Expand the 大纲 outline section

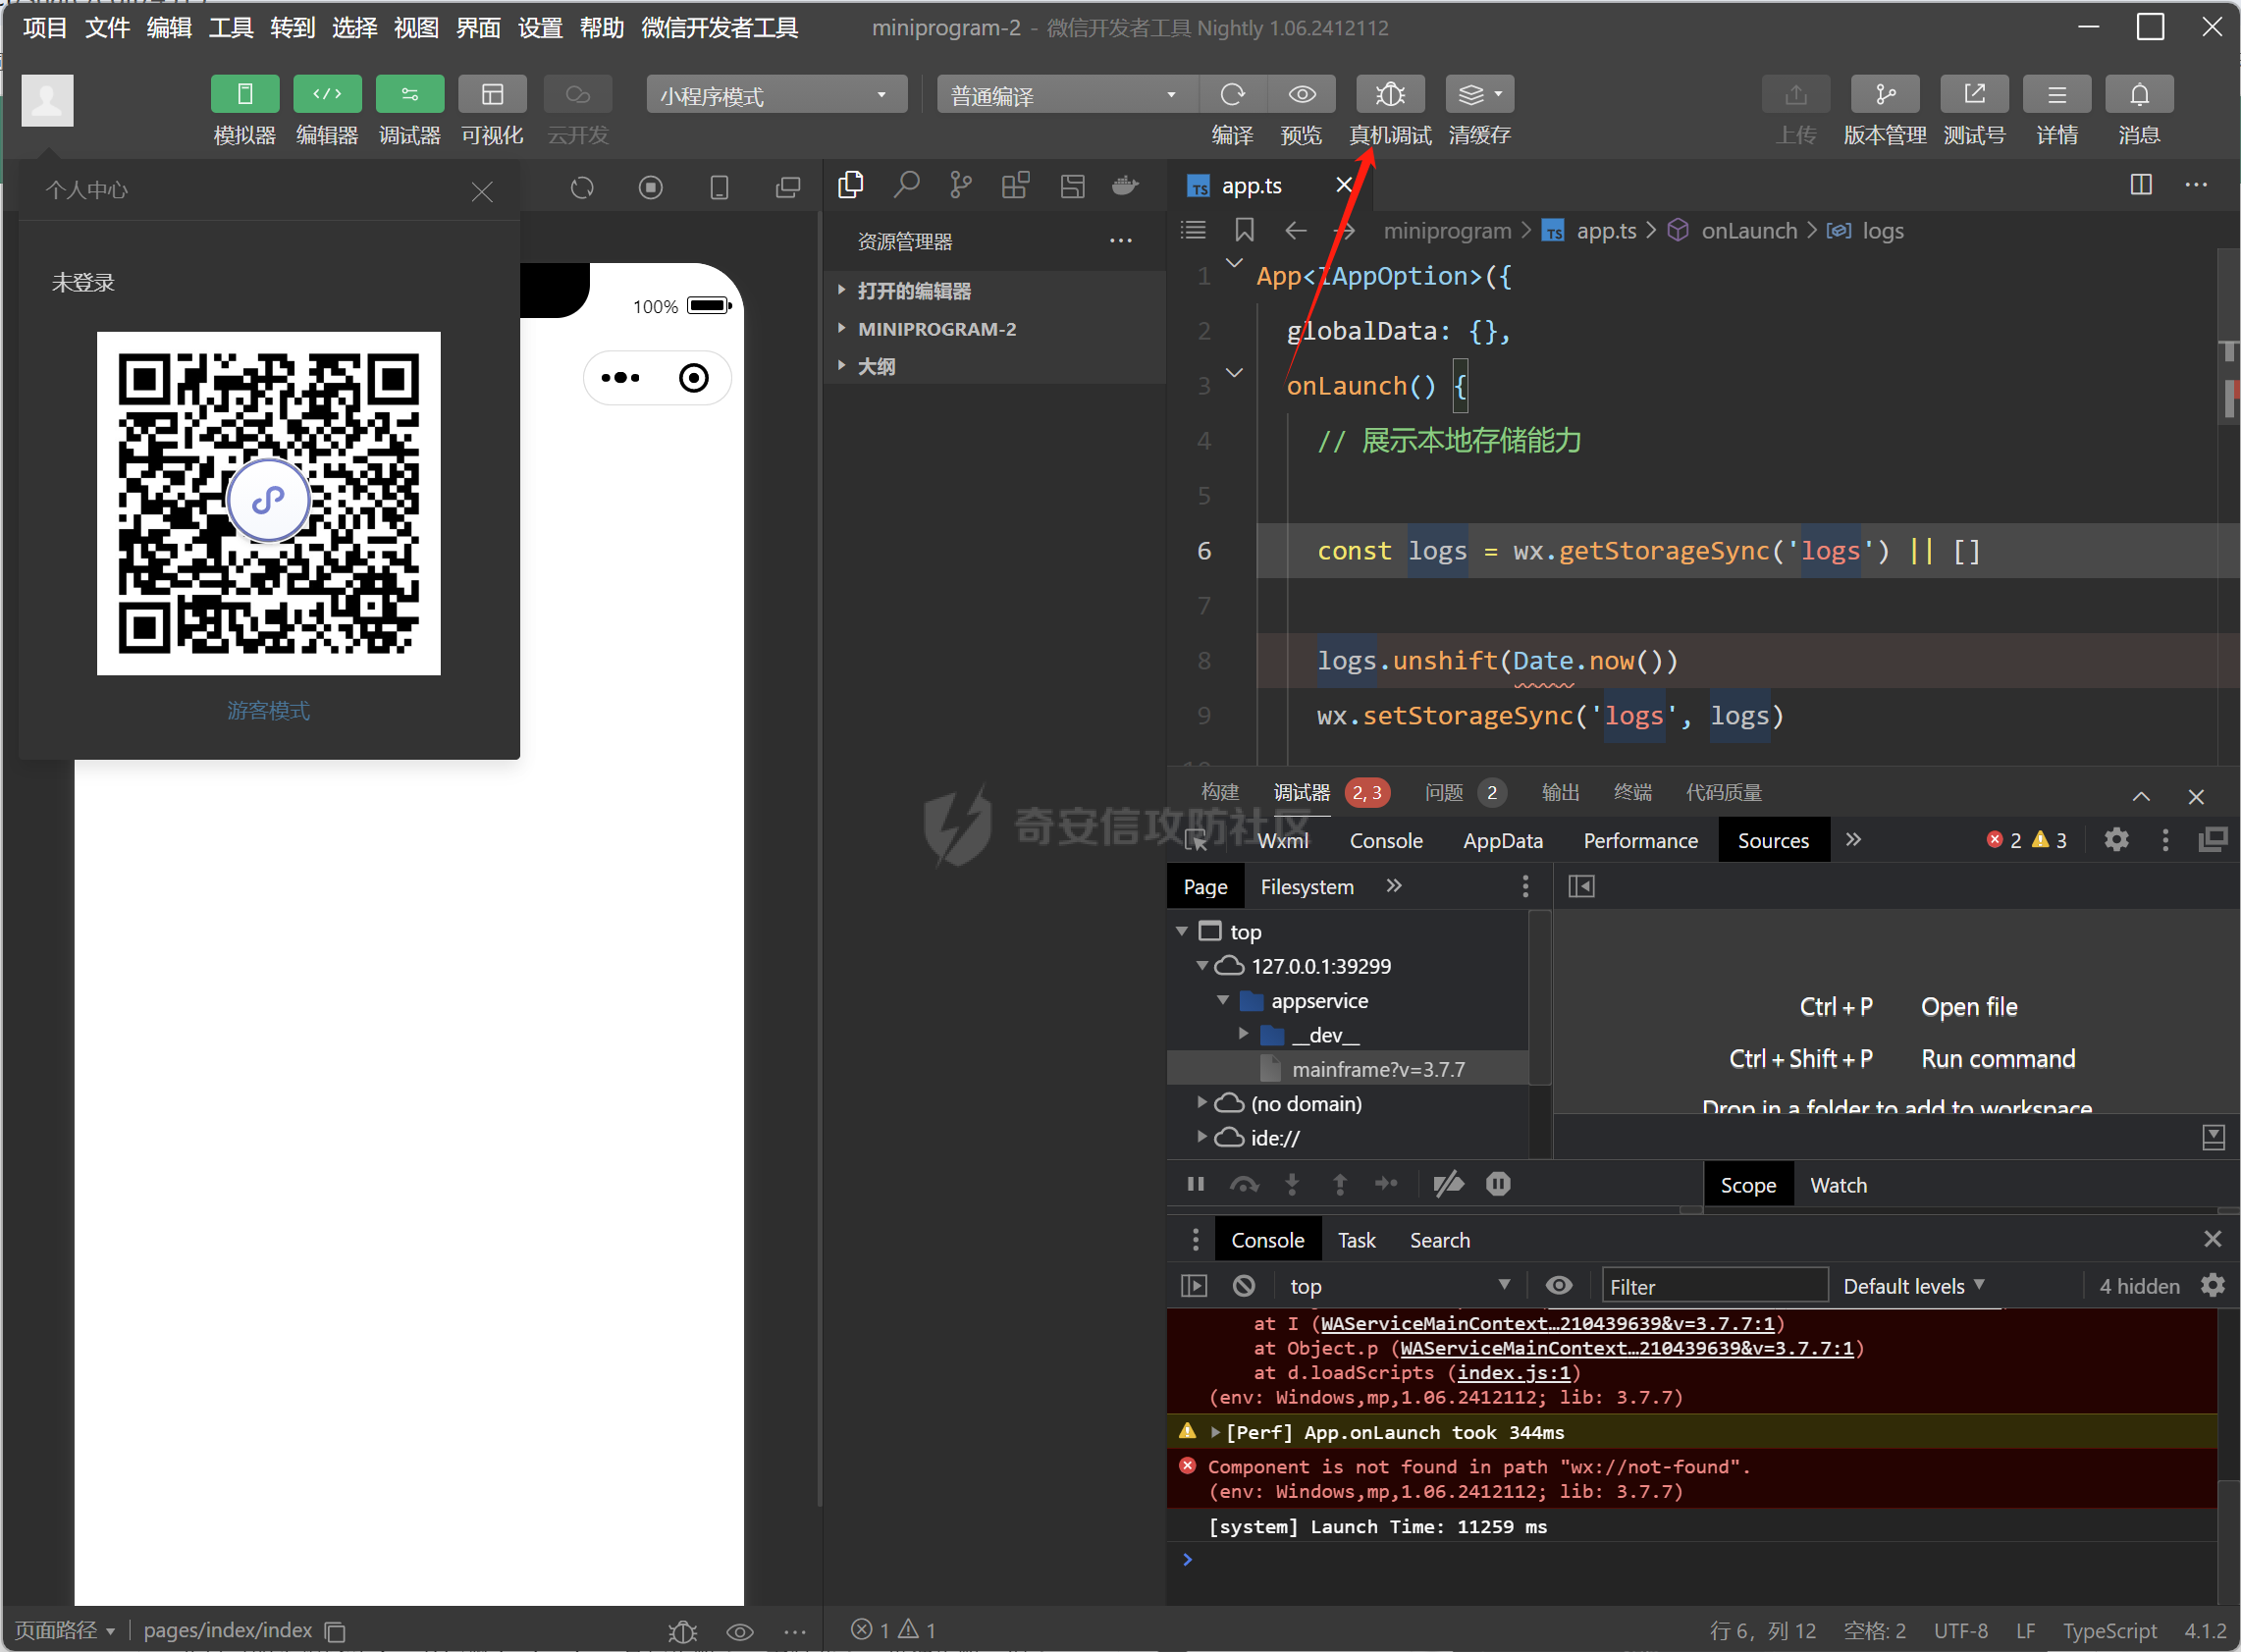coord(995,366)
